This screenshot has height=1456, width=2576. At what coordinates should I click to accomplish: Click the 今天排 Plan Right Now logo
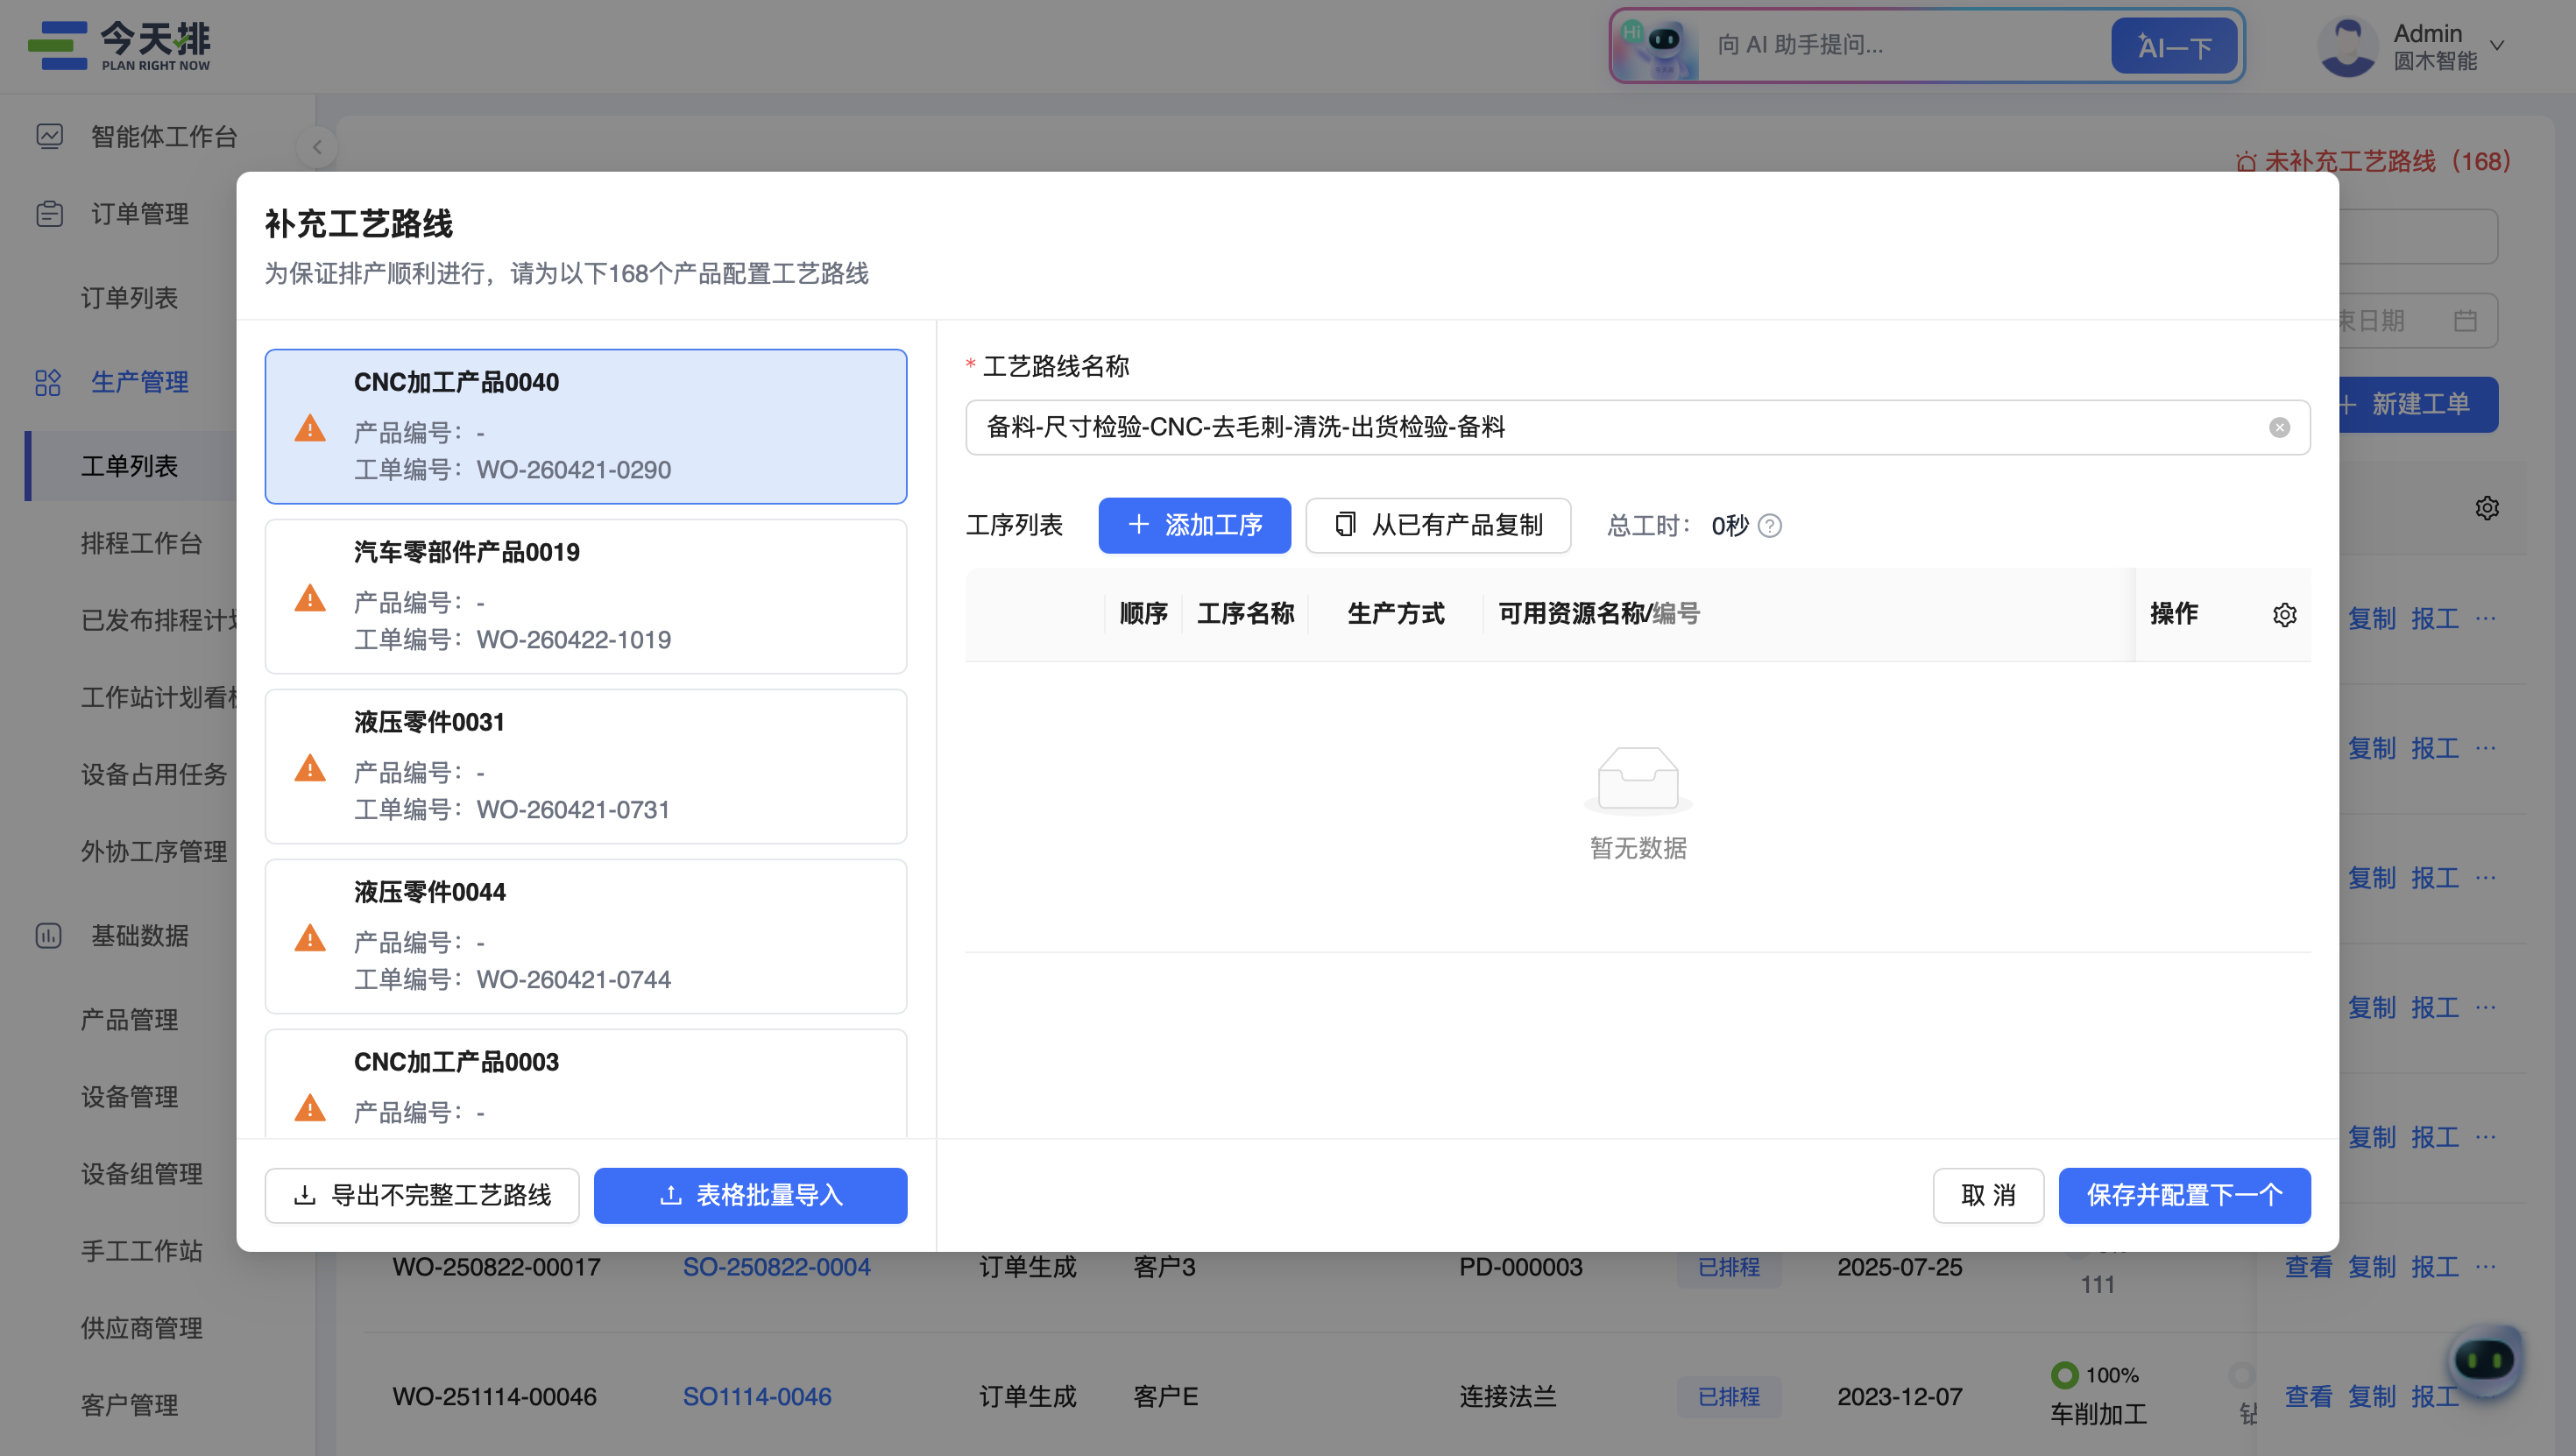coord(119,46)
